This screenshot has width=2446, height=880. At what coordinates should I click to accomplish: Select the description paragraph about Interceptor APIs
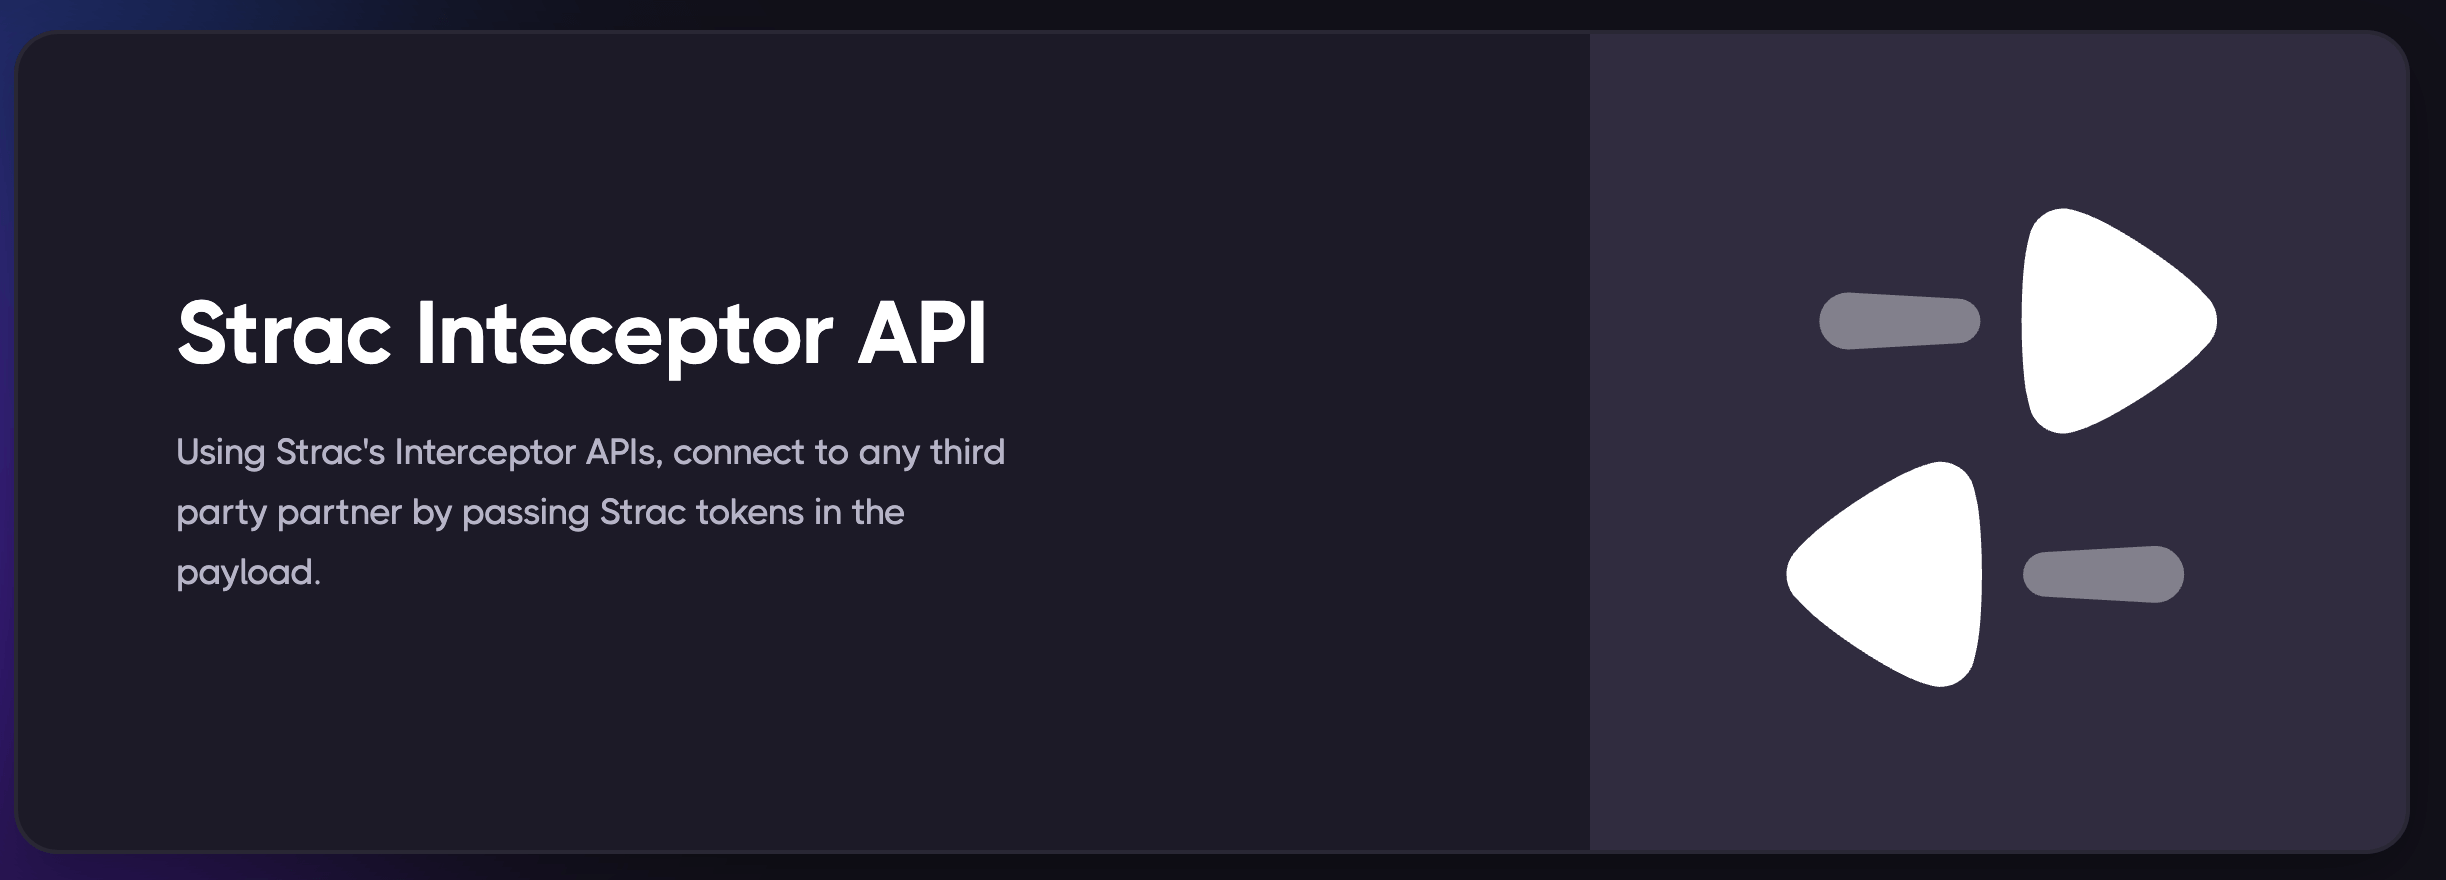[x=590, y=512]
